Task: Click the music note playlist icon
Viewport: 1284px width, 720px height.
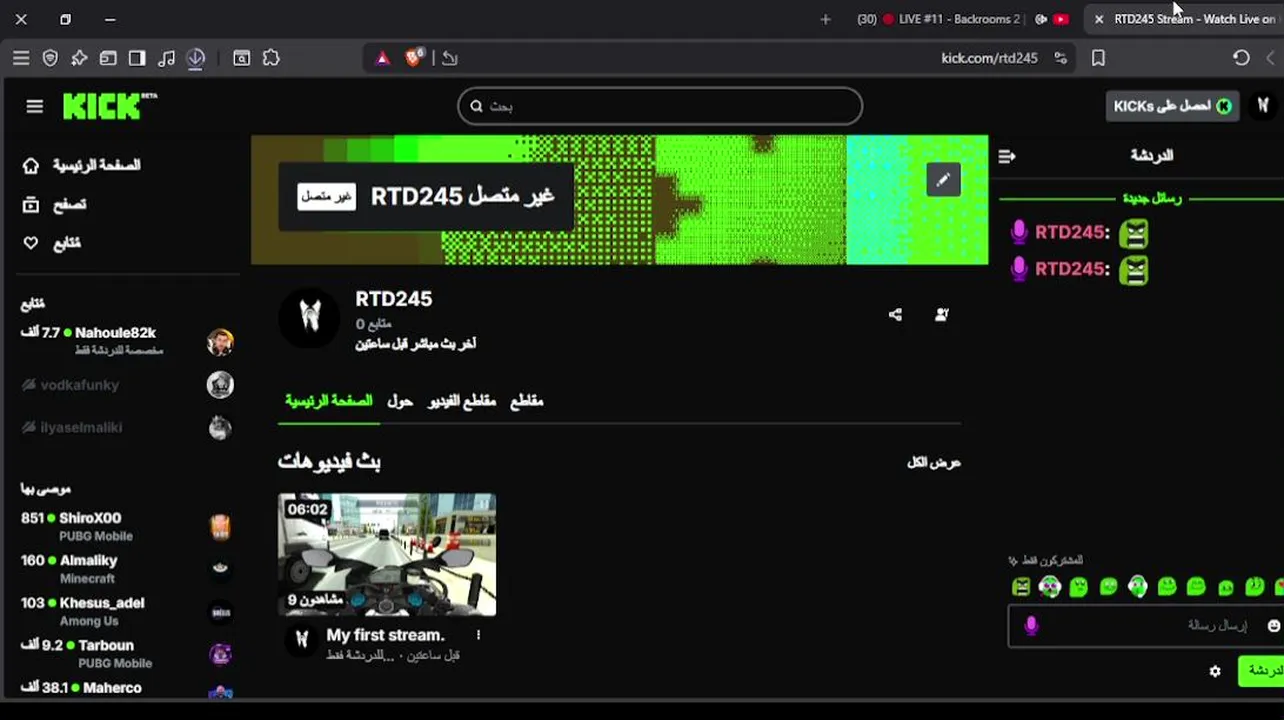Action: click(x=167, y=58)
